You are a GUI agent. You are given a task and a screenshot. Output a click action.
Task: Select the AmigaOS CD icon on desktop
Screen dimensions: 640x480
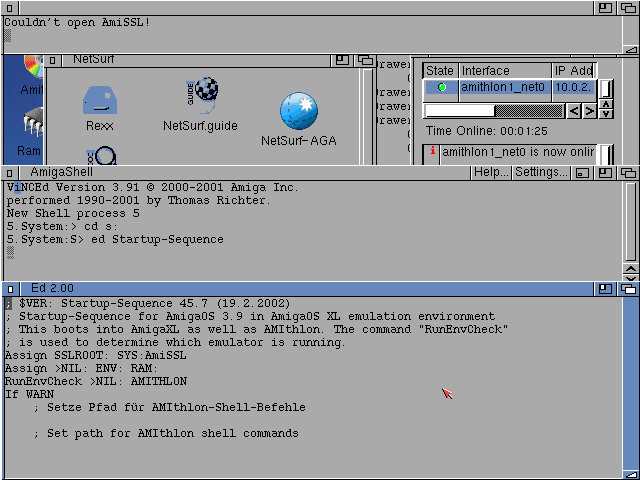tap(33, 67)
